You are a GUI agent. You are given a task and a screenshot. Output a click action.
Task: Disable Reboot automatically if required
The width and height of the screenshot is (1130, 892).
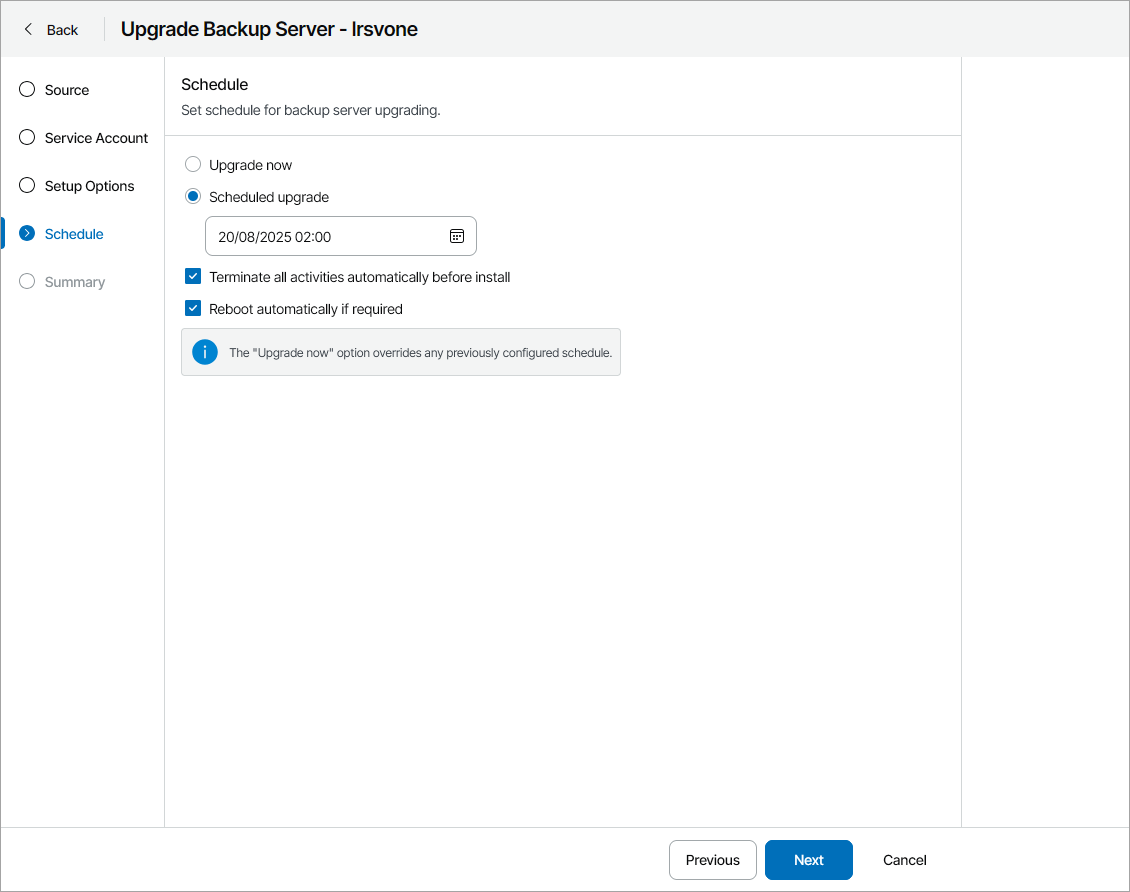pos(192,308)
